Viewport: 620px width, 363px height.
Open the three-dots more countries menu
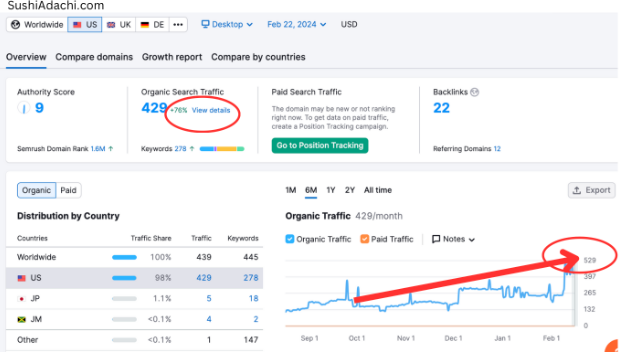tap(178, 25)
